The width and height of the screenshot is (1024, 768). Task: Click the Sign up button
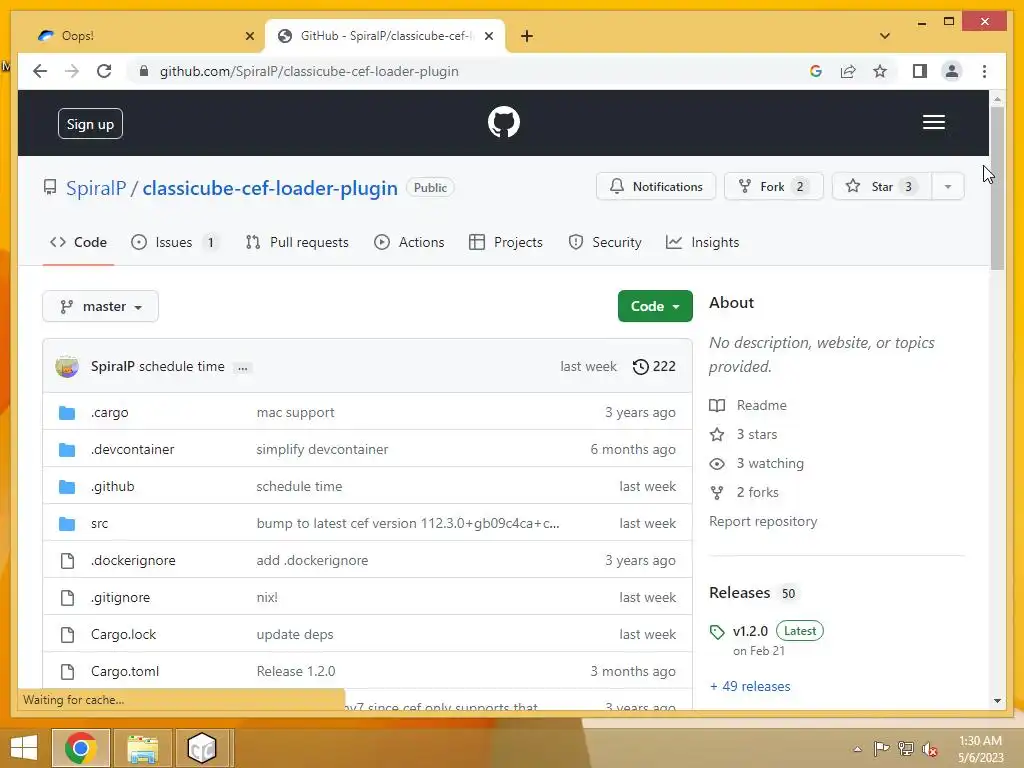coord(90,124)
